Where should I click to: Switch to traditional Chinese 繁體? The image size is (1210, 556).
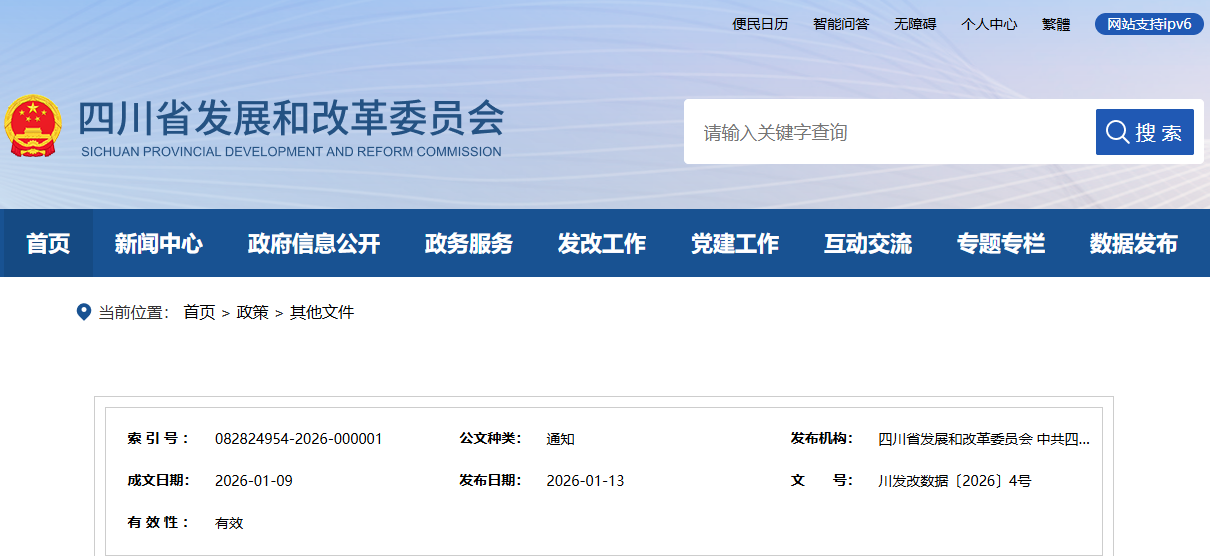pos(1056,24)
